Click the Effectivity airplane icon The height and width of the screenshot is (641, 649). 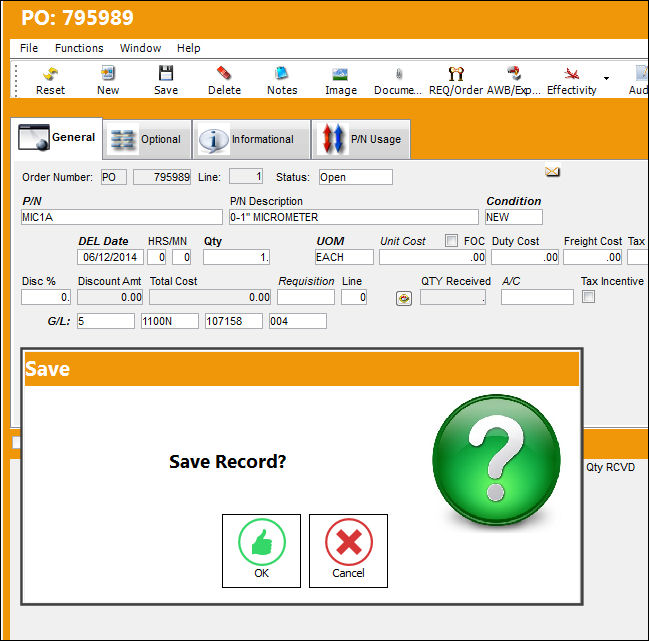[572, 74]
